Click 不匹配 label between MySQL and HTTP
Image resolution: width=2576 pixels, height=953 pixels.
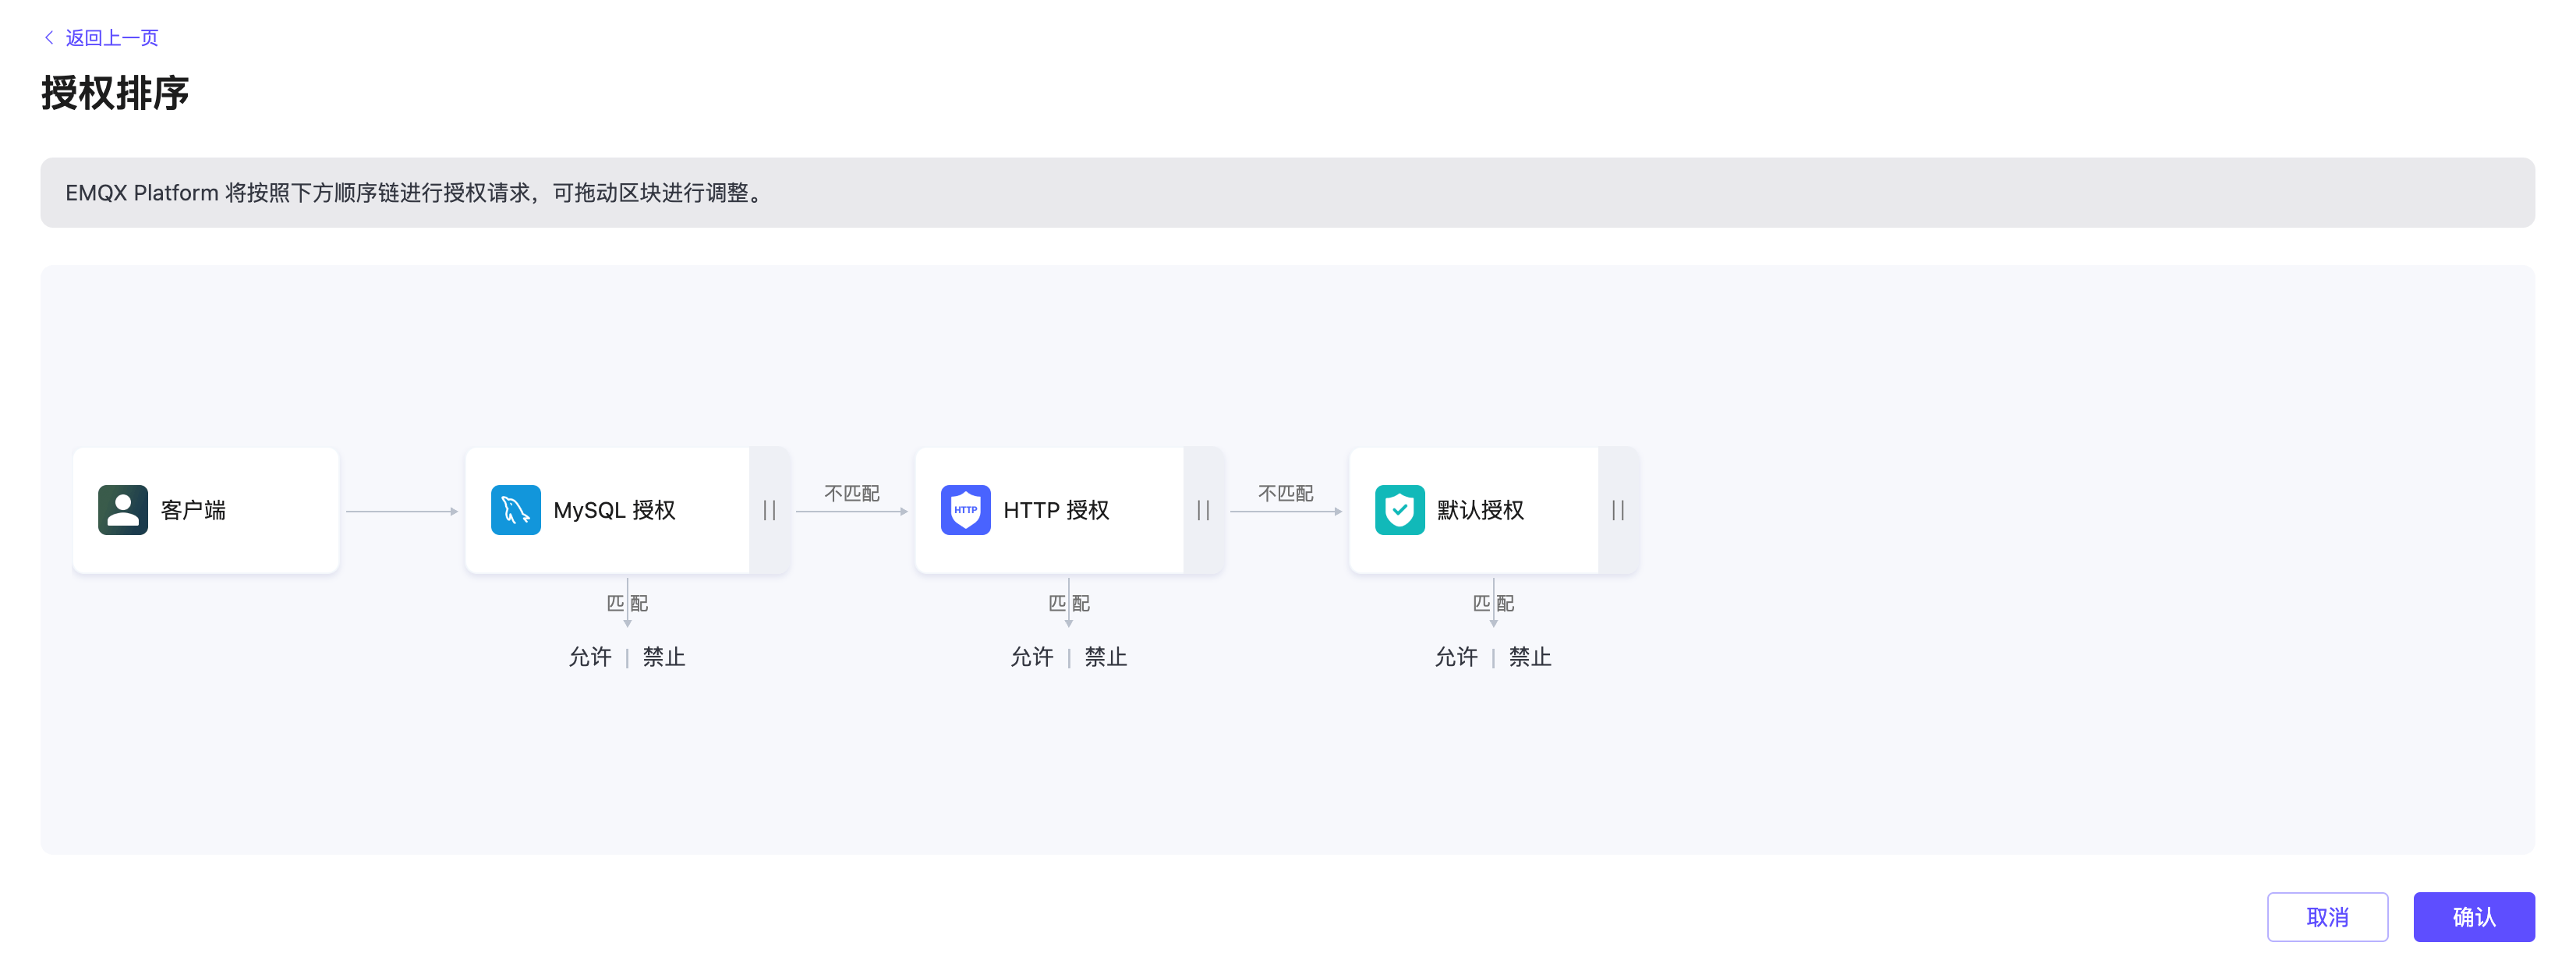pos(851,493)
